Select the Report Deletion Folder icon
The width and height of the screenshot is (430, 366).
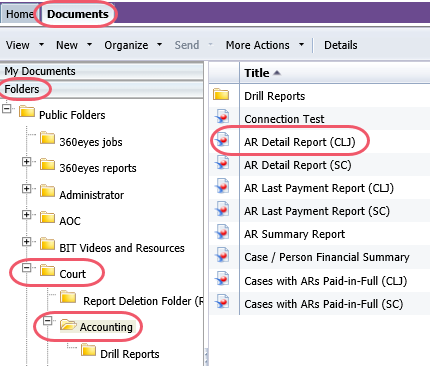click(x=68, y=297)
